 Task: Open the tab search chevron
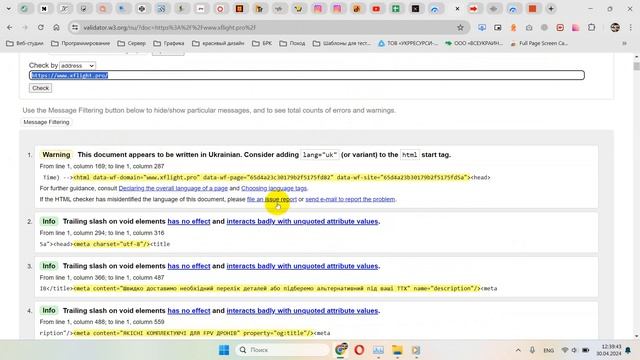point(8,9)
